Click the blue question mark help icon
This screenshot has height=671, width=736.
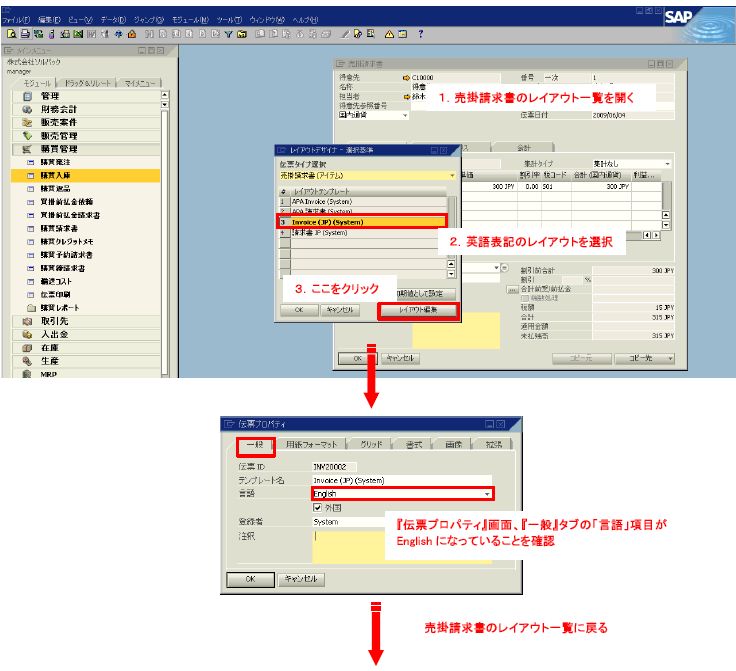(x=421, y=34)
